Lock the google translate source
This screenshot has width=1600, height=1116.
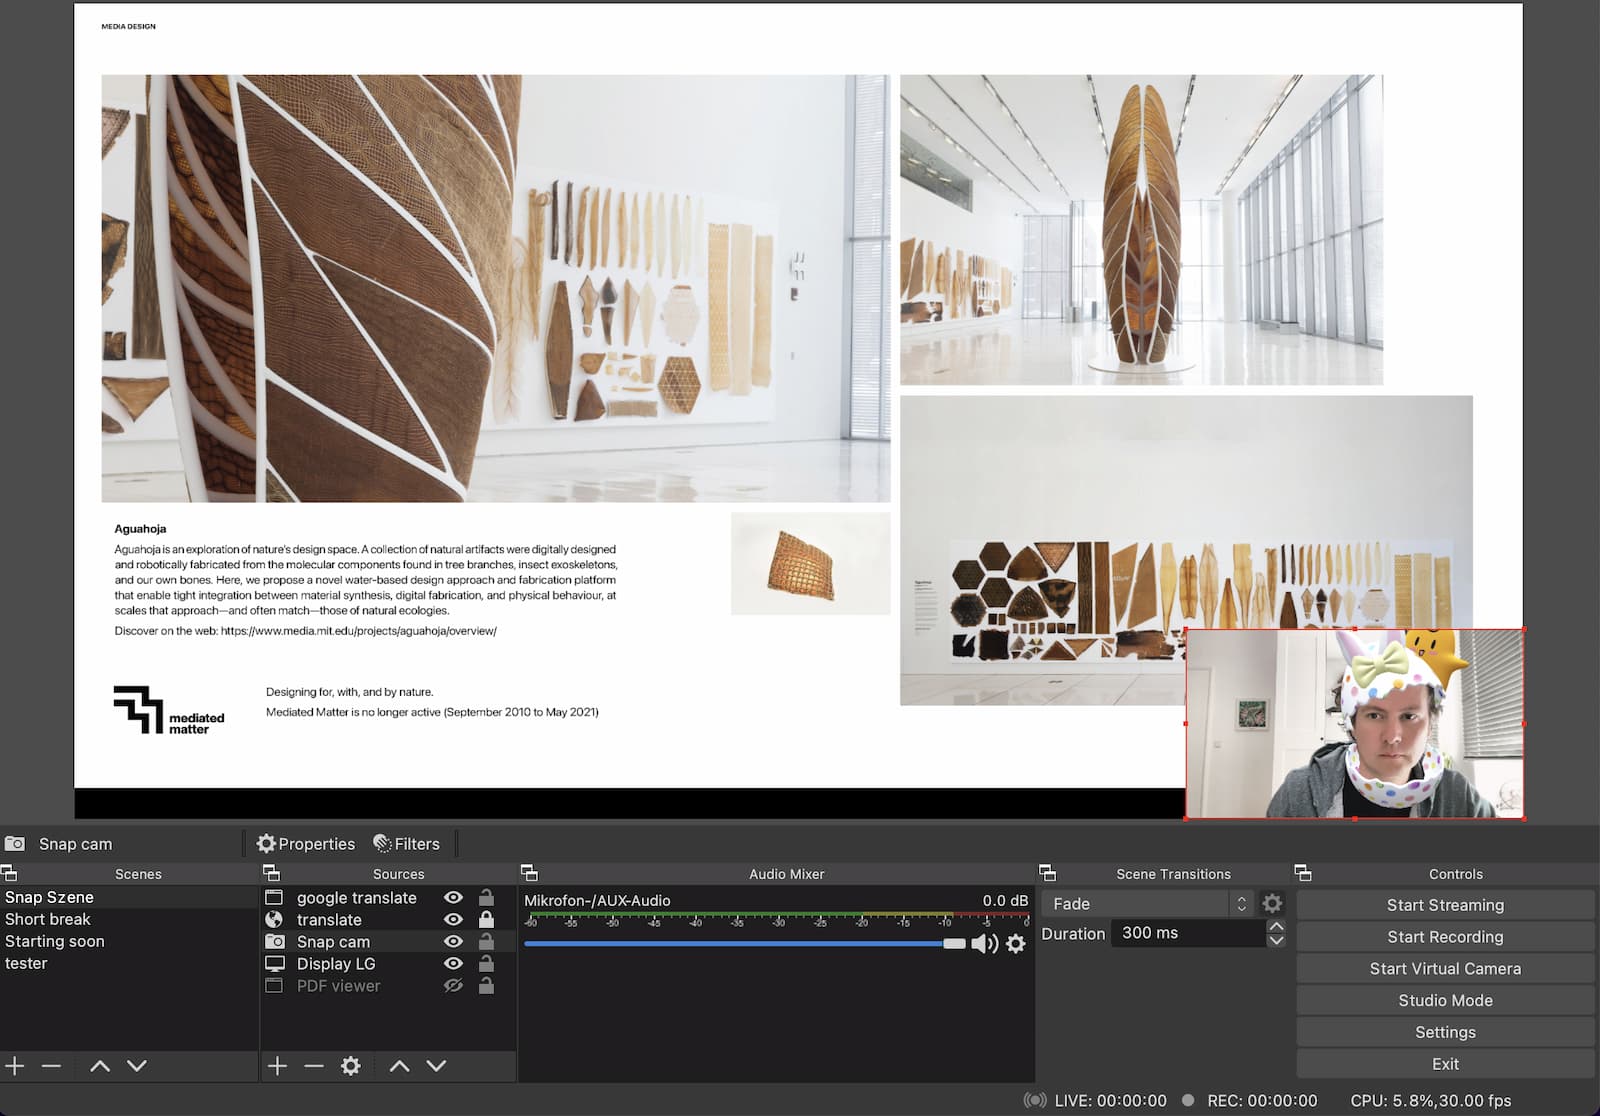coord(486,897)
